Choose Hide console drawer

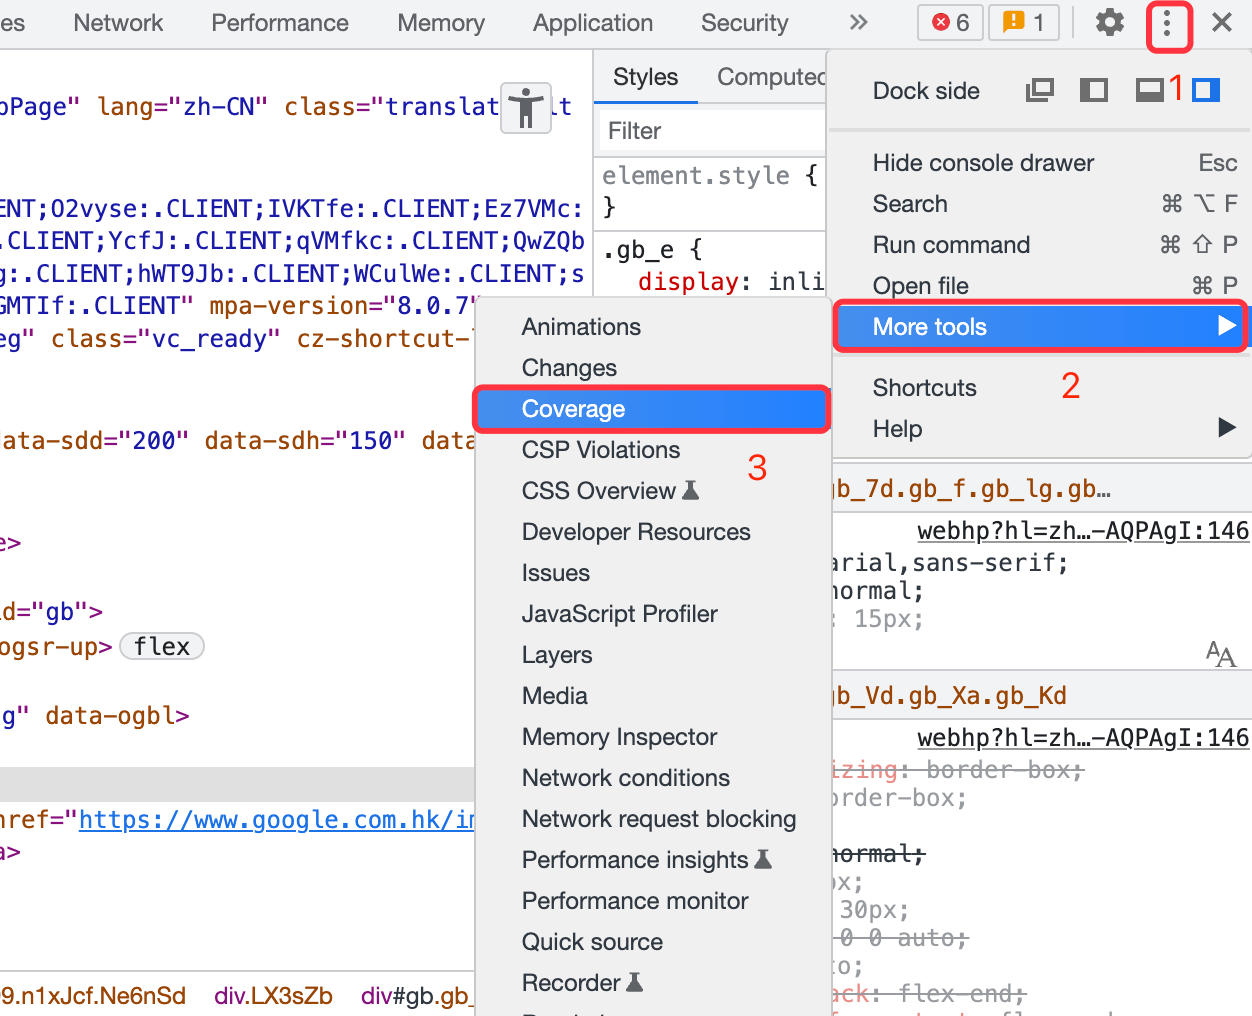click(x=1040, y=163)
